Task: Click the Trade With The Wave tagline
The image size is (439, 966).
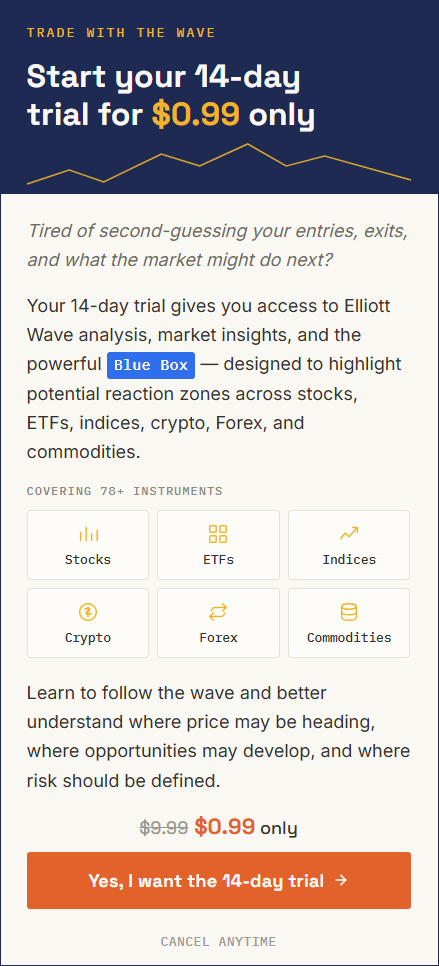Action: 121,33
